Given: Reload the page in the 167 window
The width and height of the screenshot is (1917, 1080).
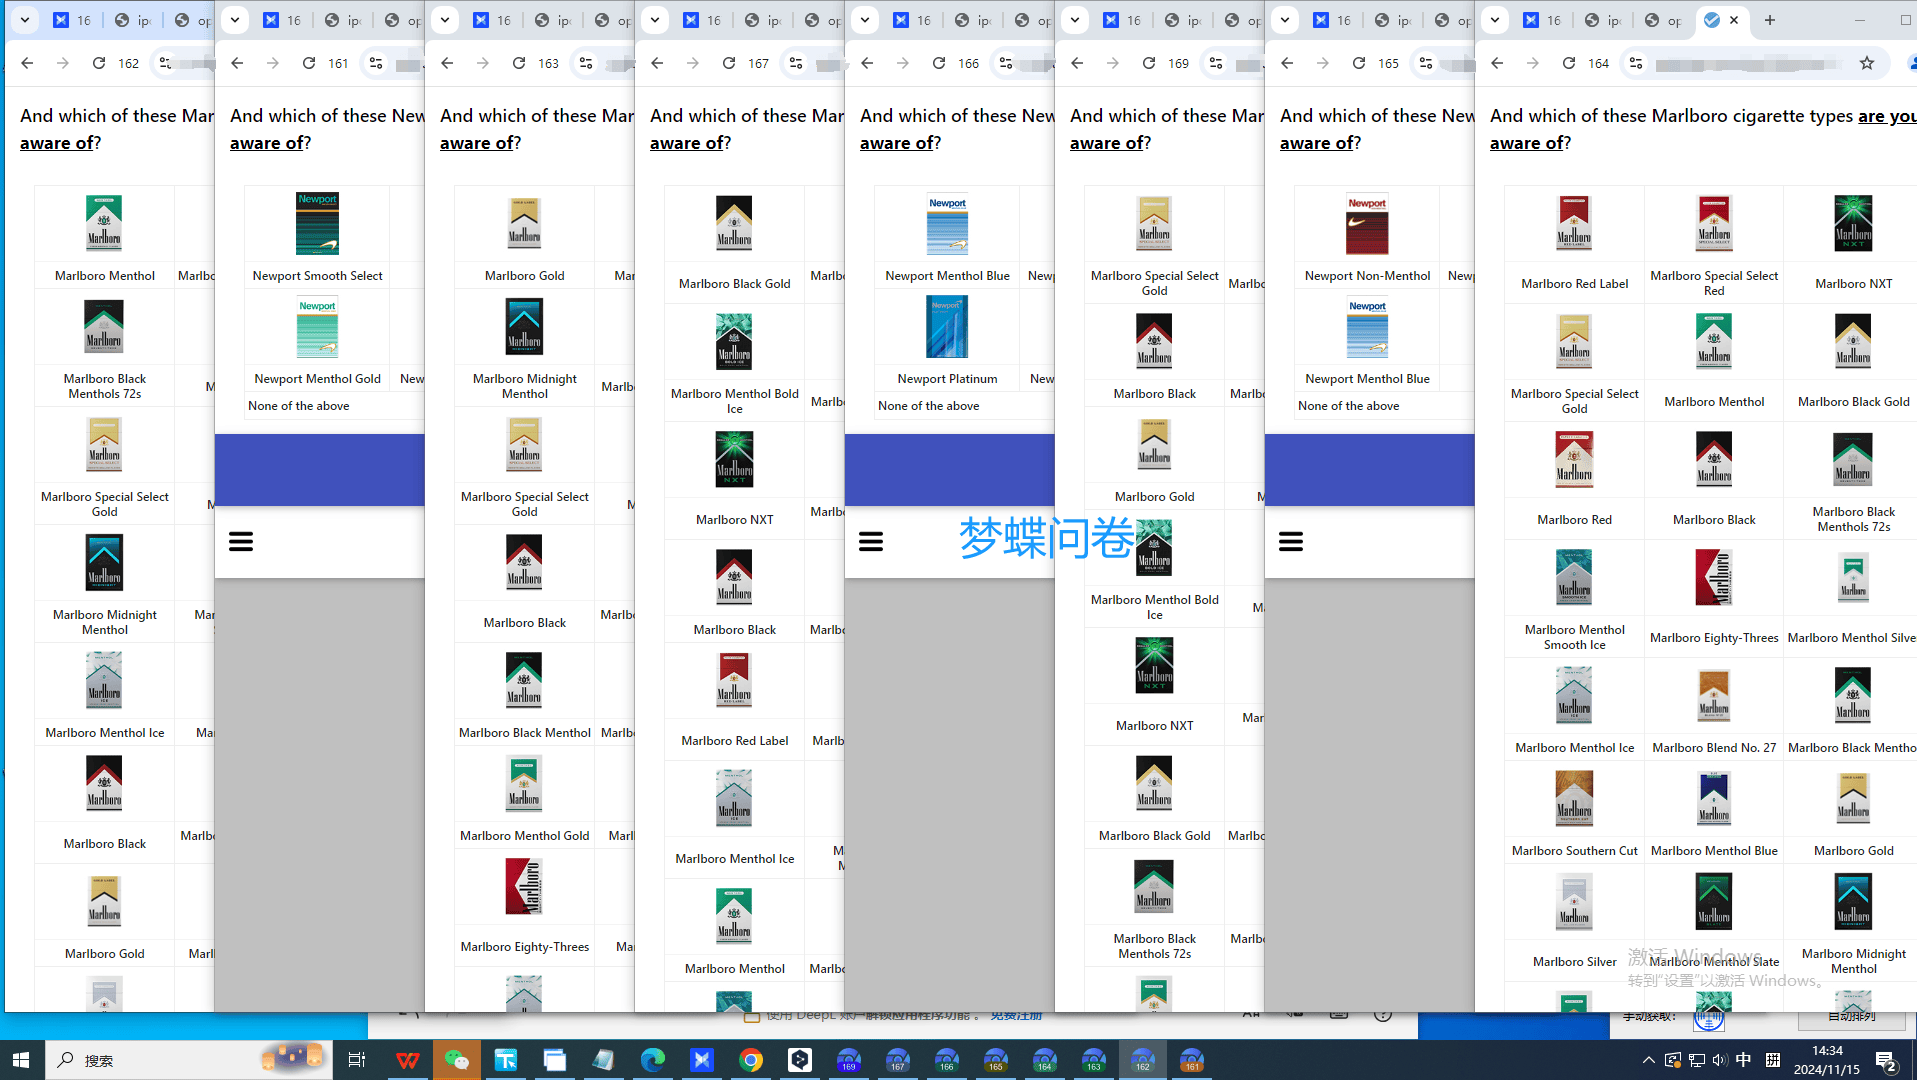Looking at the screenshot, I should pos(729,63).
